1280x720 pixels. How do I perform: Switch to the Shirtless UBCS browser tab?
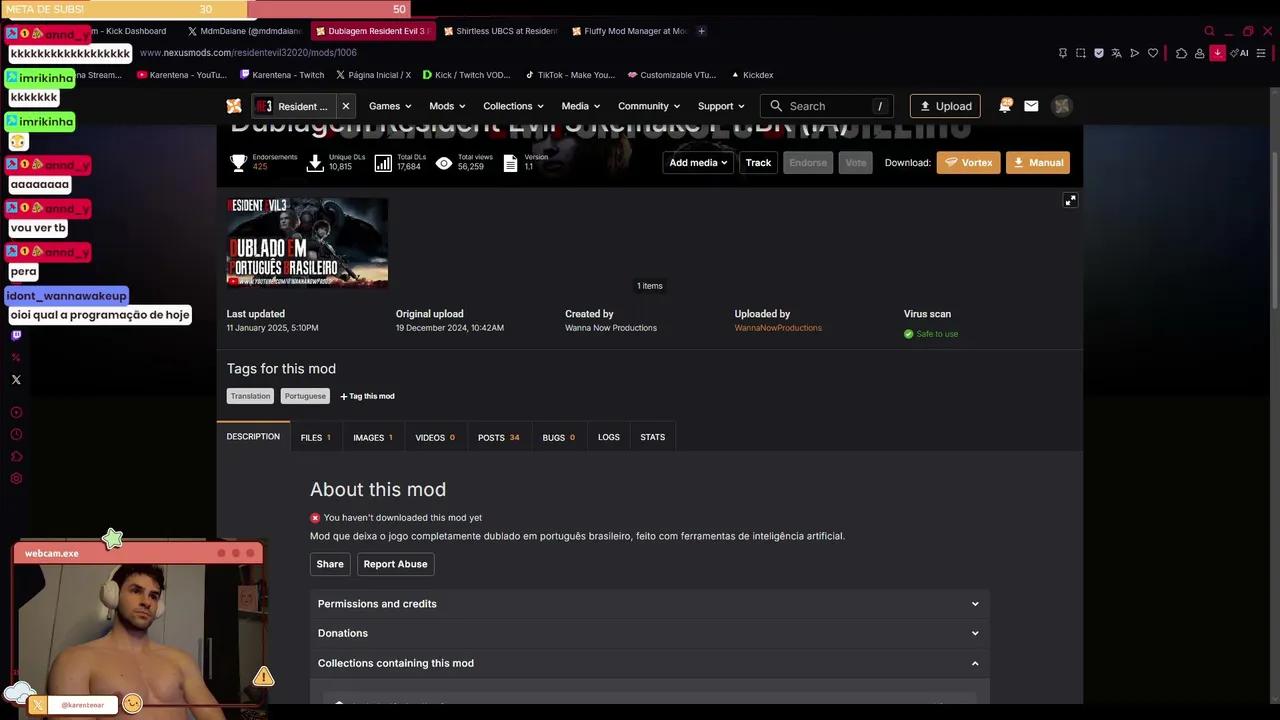(500, 31)
